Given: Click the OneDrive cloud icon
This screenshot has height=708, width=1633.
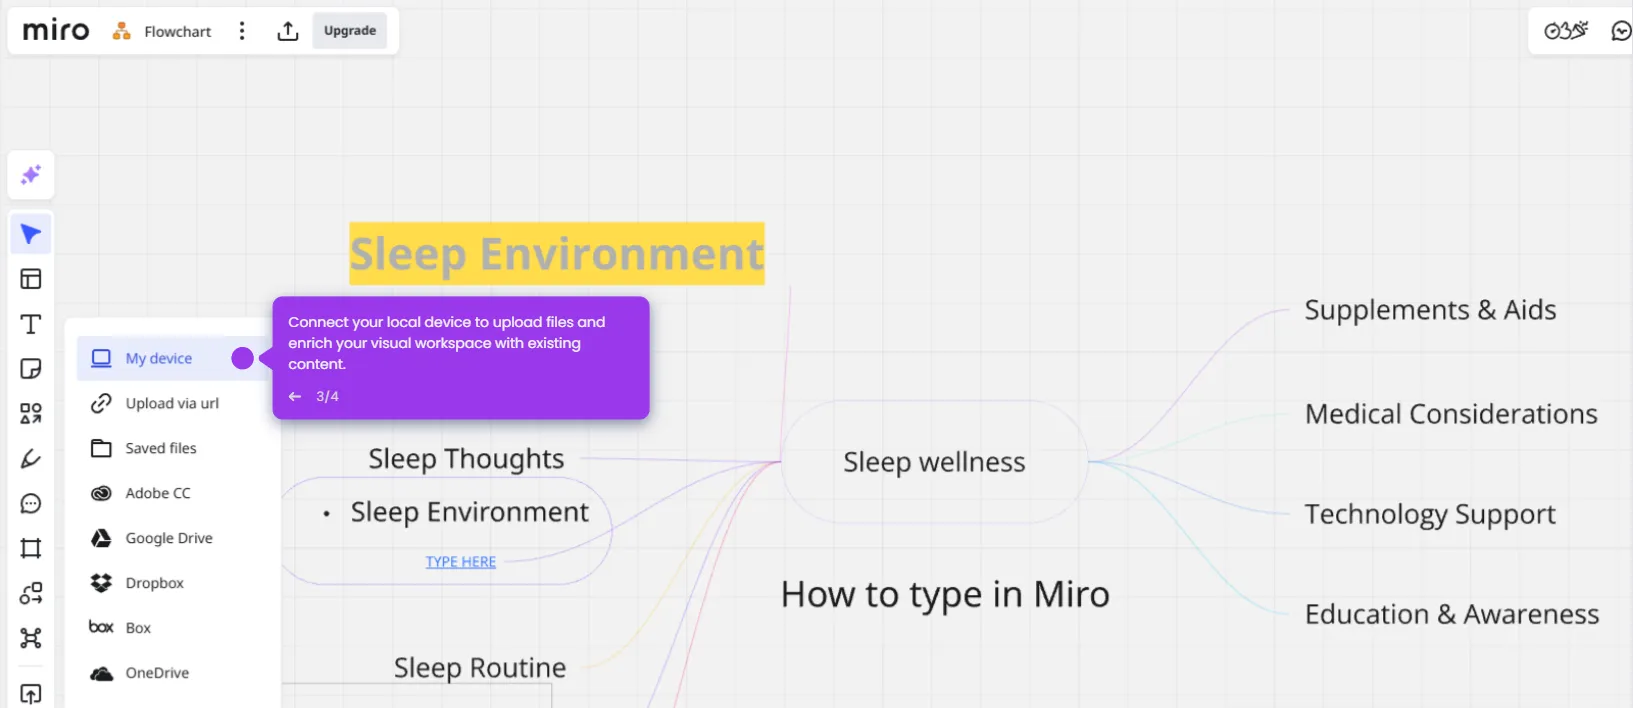Looking at the screenshot, I should tap(101, 673).
